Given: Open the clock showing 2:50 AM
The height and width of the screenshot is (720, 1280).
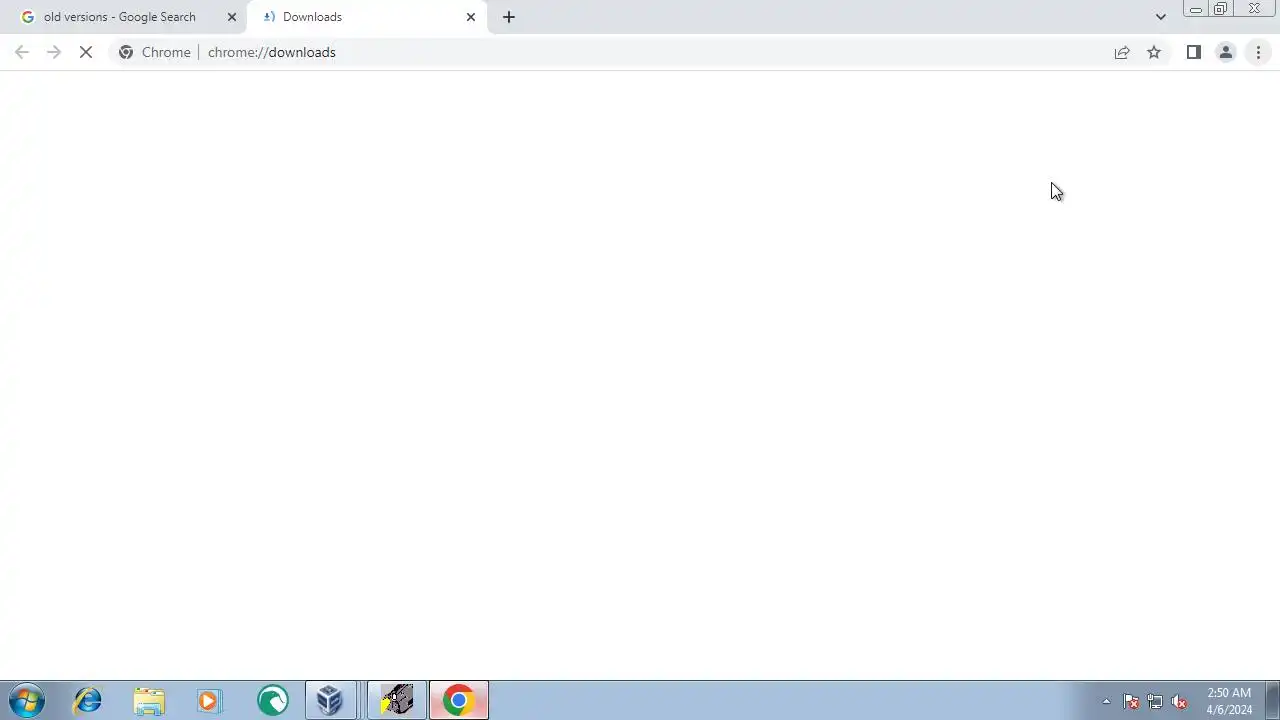Looking at the screenshot, I should coord(1229,701).
